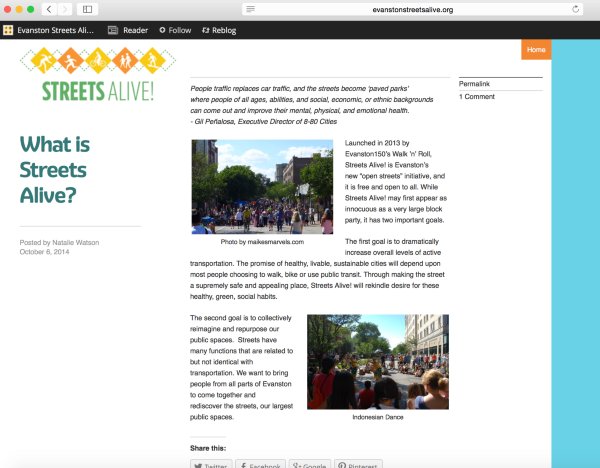The height and width of the screenshot is (468, 600).
Task: Share the post on Pinterest
Action: coord(358,464)
